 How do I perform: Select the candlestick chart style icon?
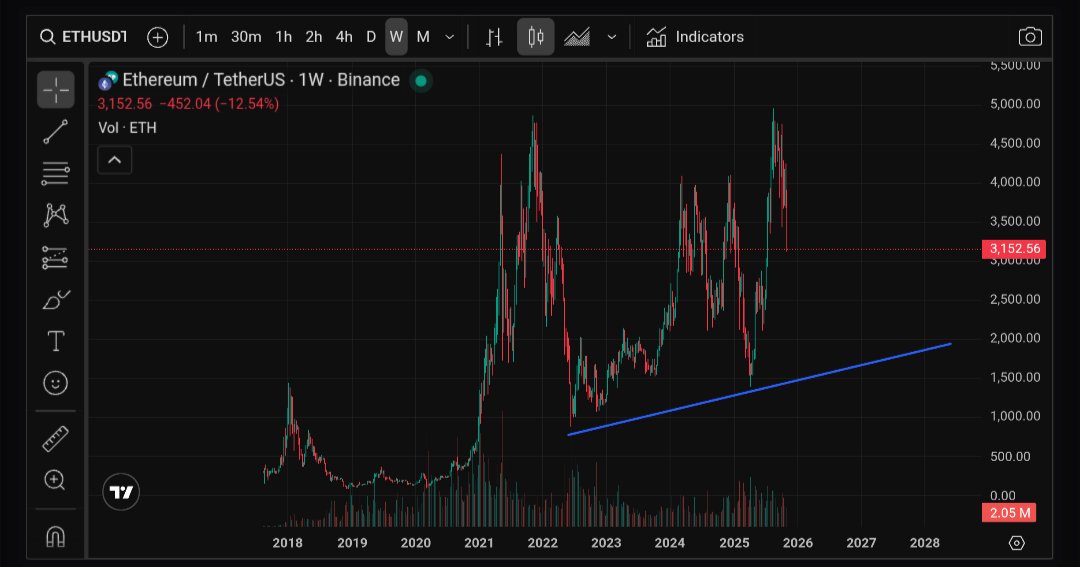[x=536, y=37]
